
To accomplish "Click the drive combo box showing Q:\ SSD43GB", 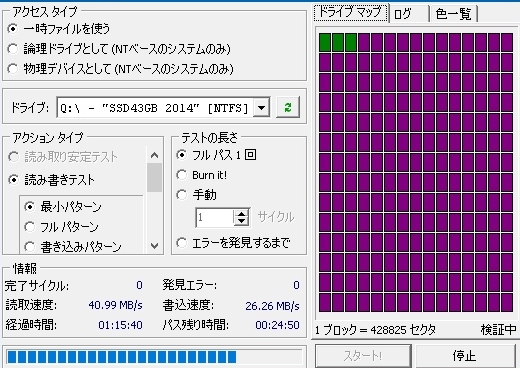I will [163, 108].
